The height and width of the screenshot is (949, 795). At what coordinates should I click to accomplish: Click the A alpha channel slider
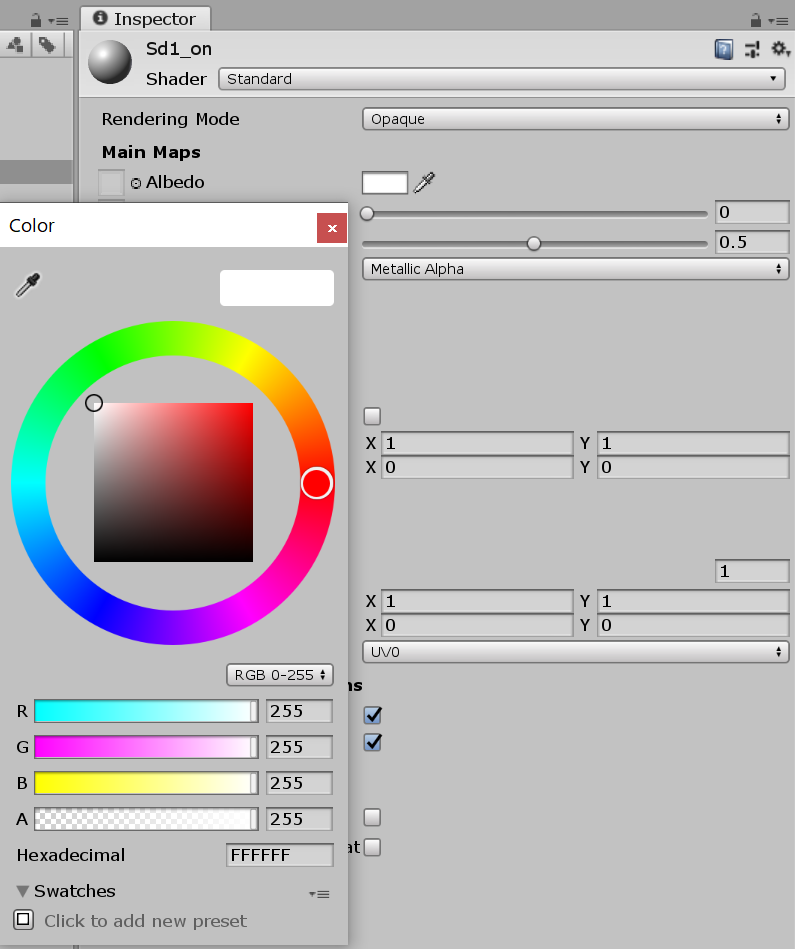(146, 819)
